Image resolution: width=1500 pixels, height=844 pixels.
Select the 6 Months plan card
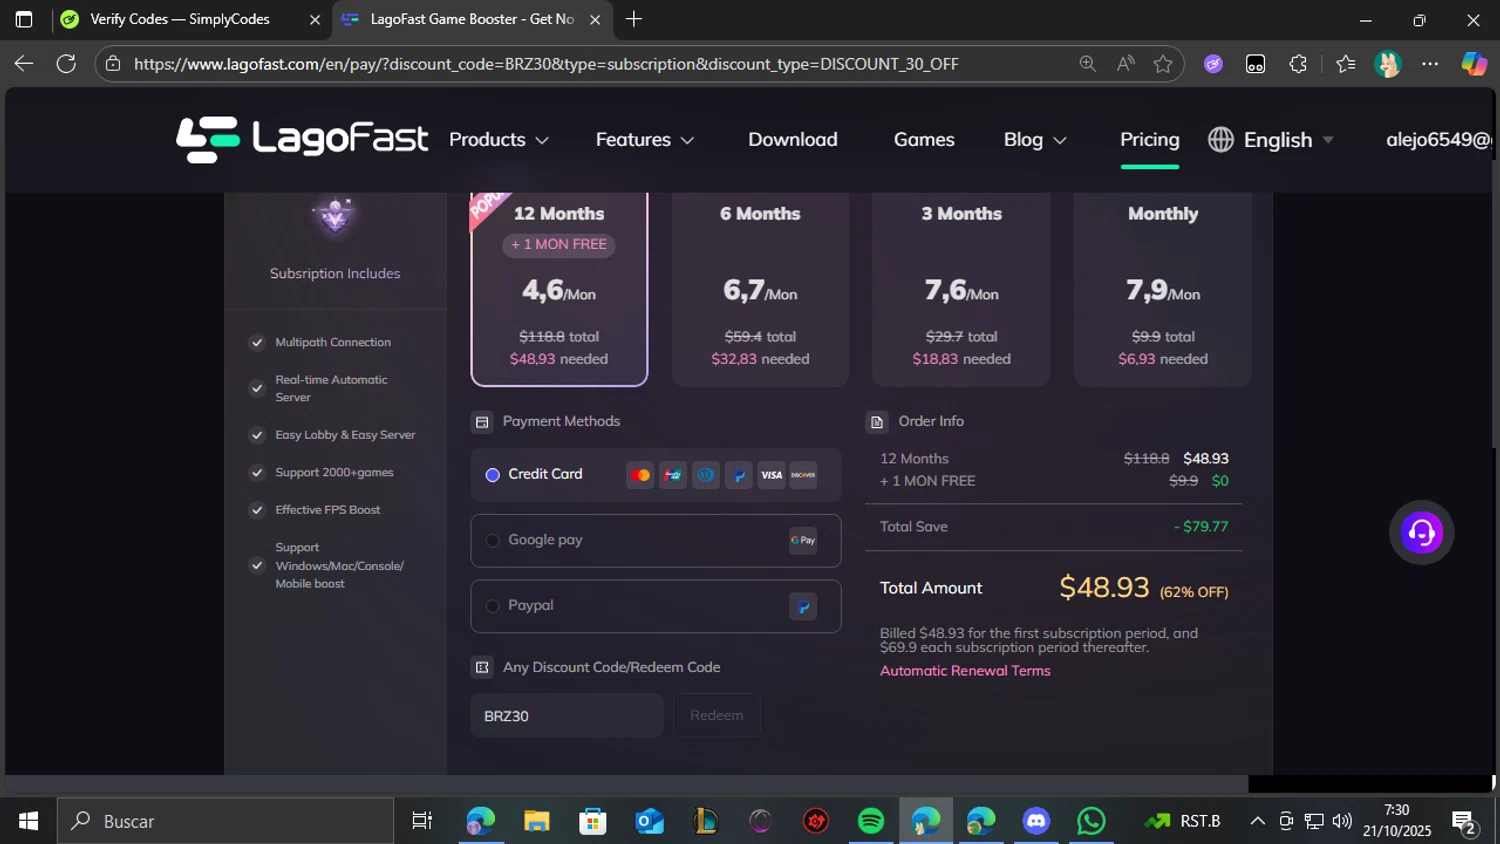(760, 289)
